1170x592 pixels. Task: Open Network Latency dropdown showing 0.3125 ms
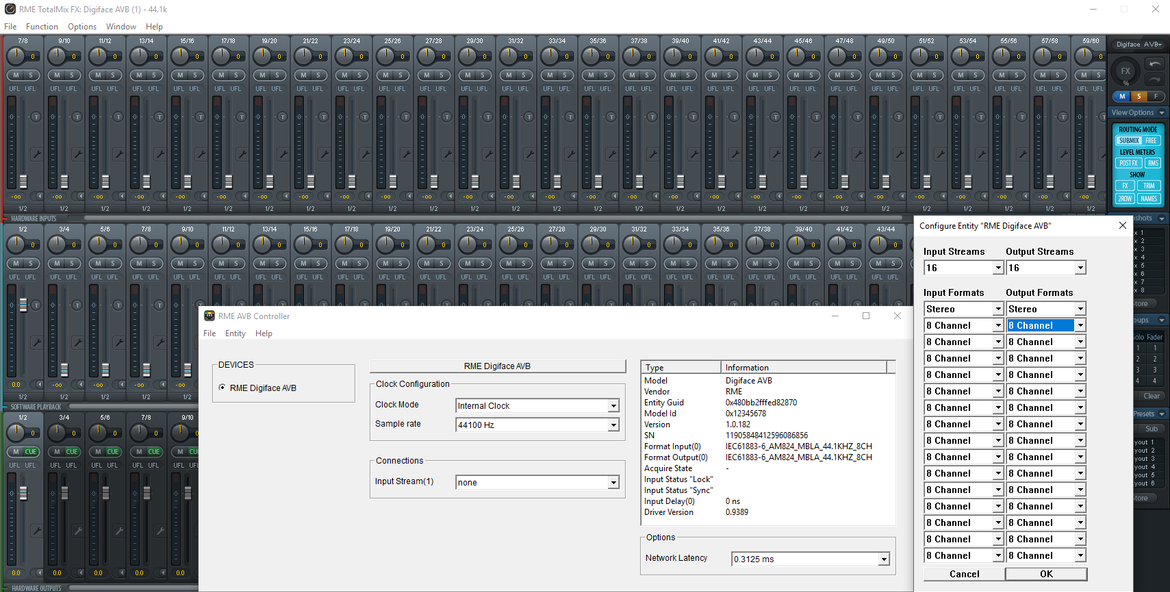pyautogui.click(x=810, y=558)
